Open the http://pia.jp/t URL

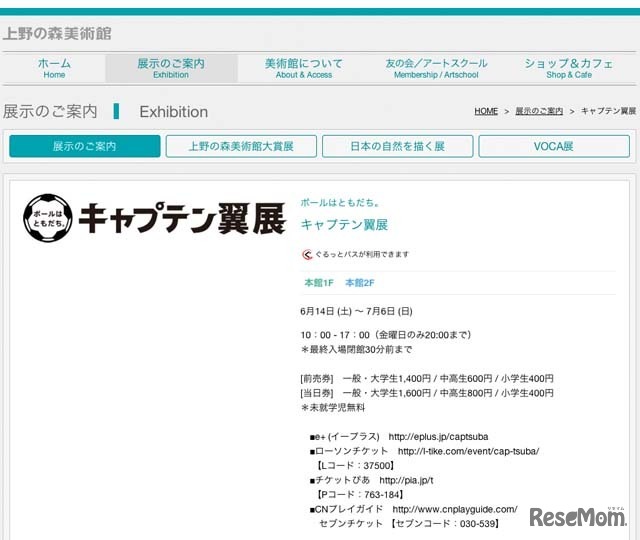coord(406,480)
